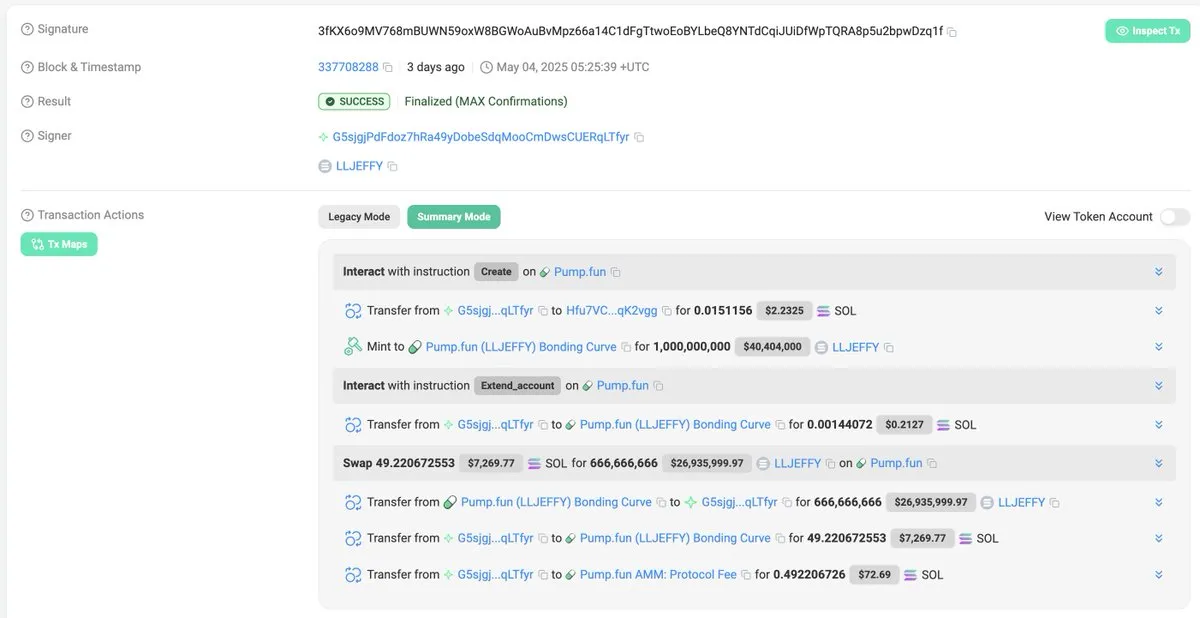Click the Extend_account instruction tag
The width and height of the screenshot is (1200, 618).
(517, 386)
